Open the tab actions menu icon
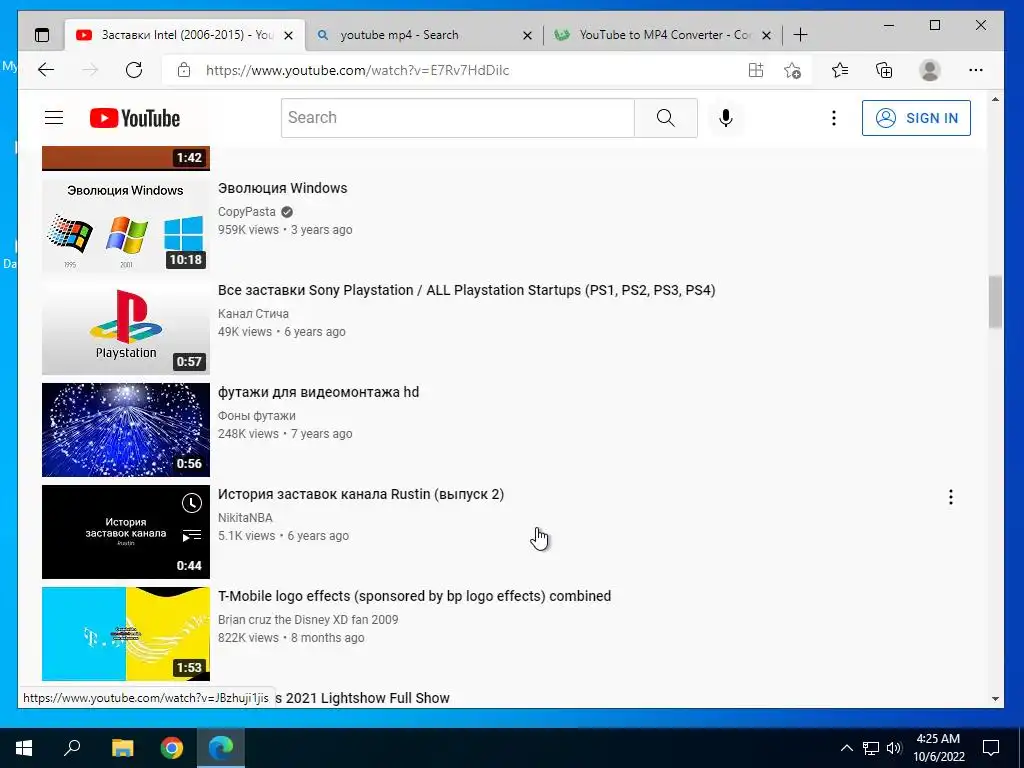This screenshot has width=1024, height=768. 42,35
